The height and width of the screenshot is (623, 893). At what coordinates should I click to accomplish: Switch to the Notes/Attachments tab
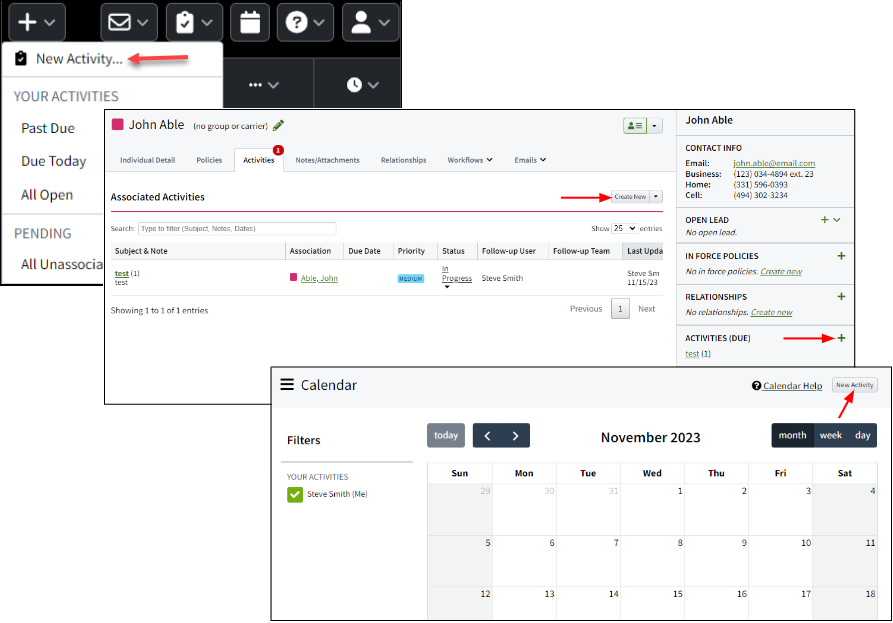(x=327, y=160)
